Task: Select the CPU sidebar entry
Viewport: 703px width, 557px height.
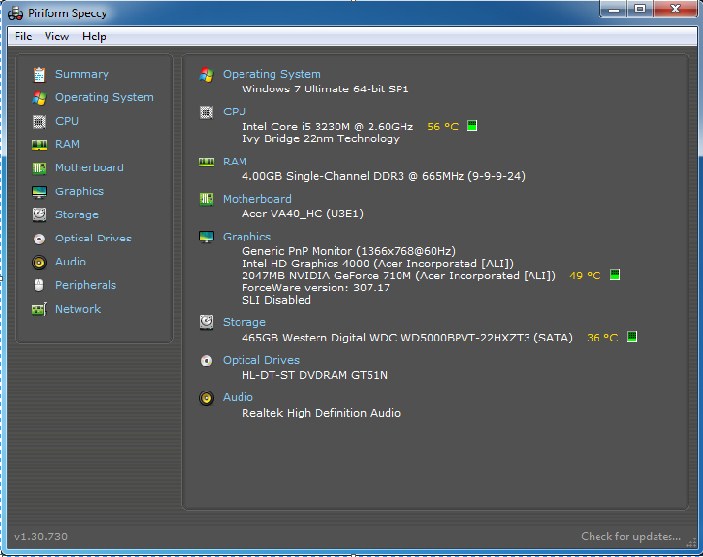Action: tap(67, 121)
